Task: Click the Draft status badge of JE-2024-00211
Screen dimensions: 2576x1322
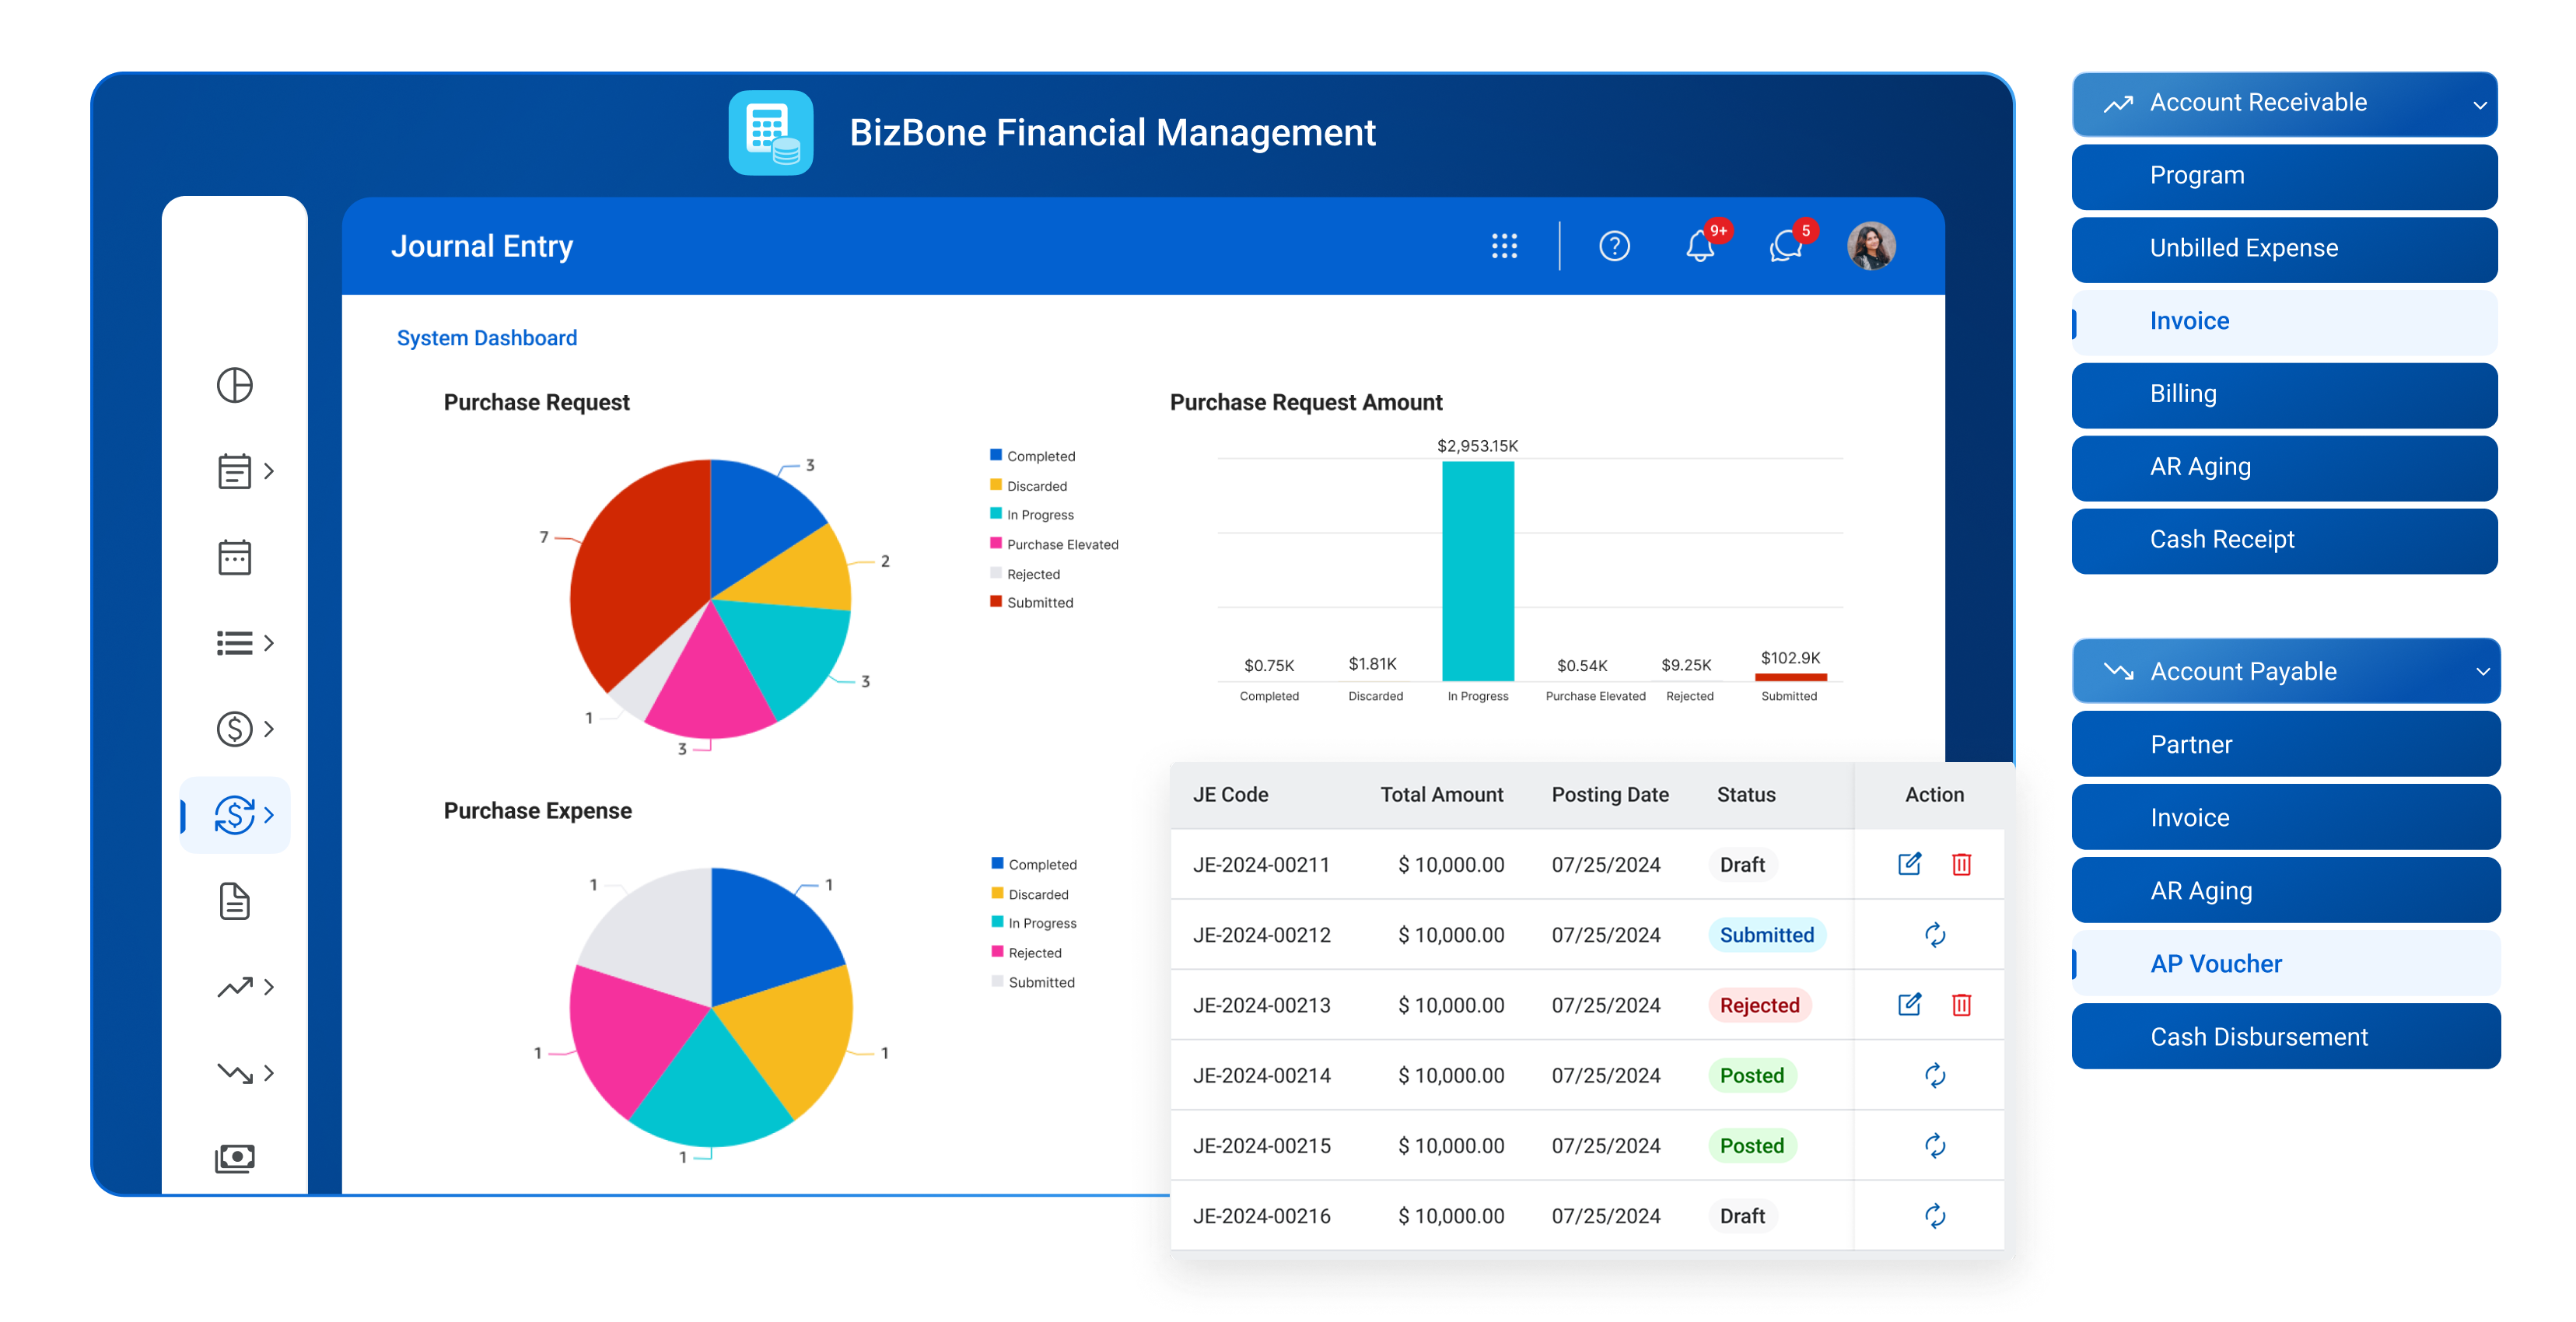Action: click(1742, 864)
